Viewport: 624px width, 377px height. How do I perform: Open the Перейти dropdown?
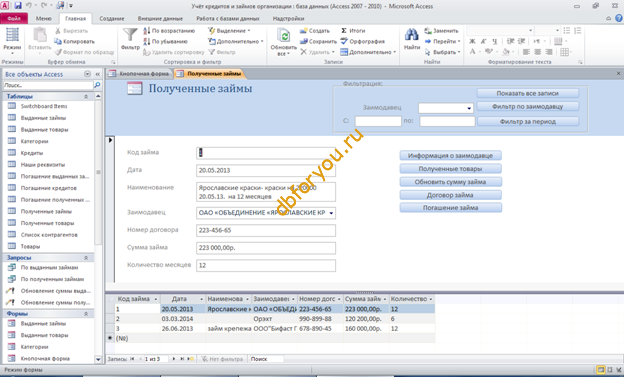tap(443, 41)
